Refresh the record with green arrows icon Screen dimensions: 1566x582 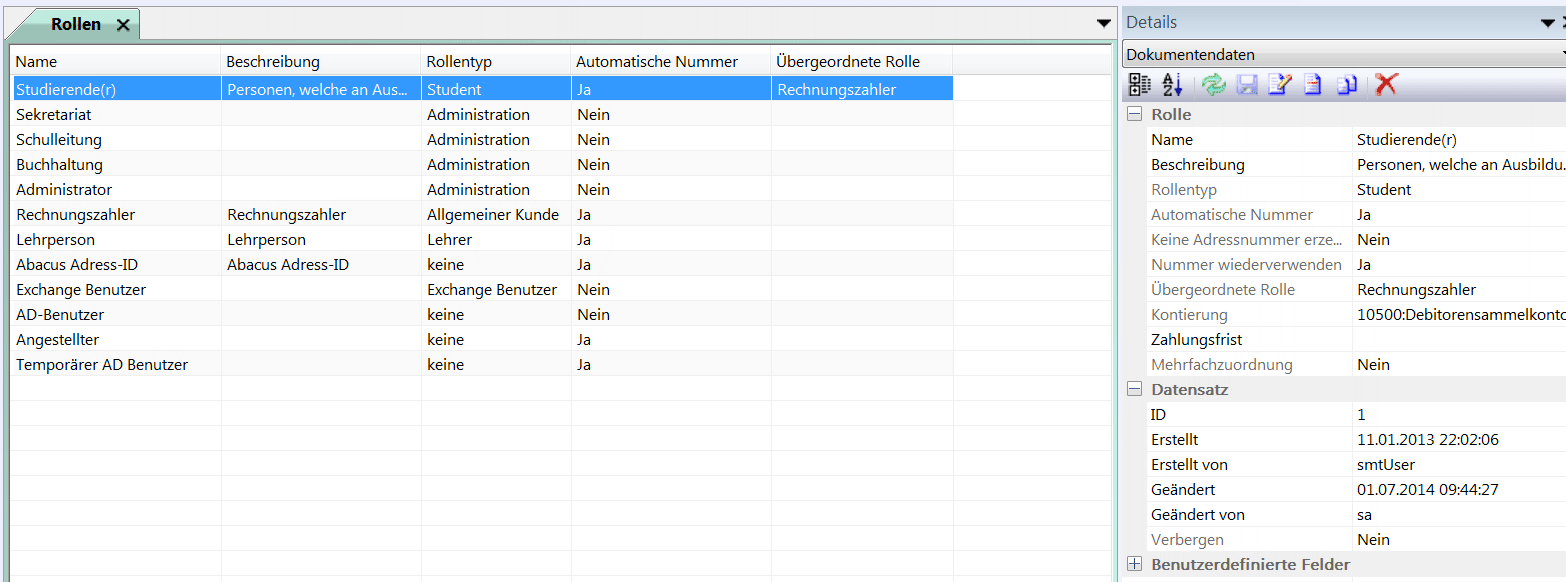[x=1213, y=85]
